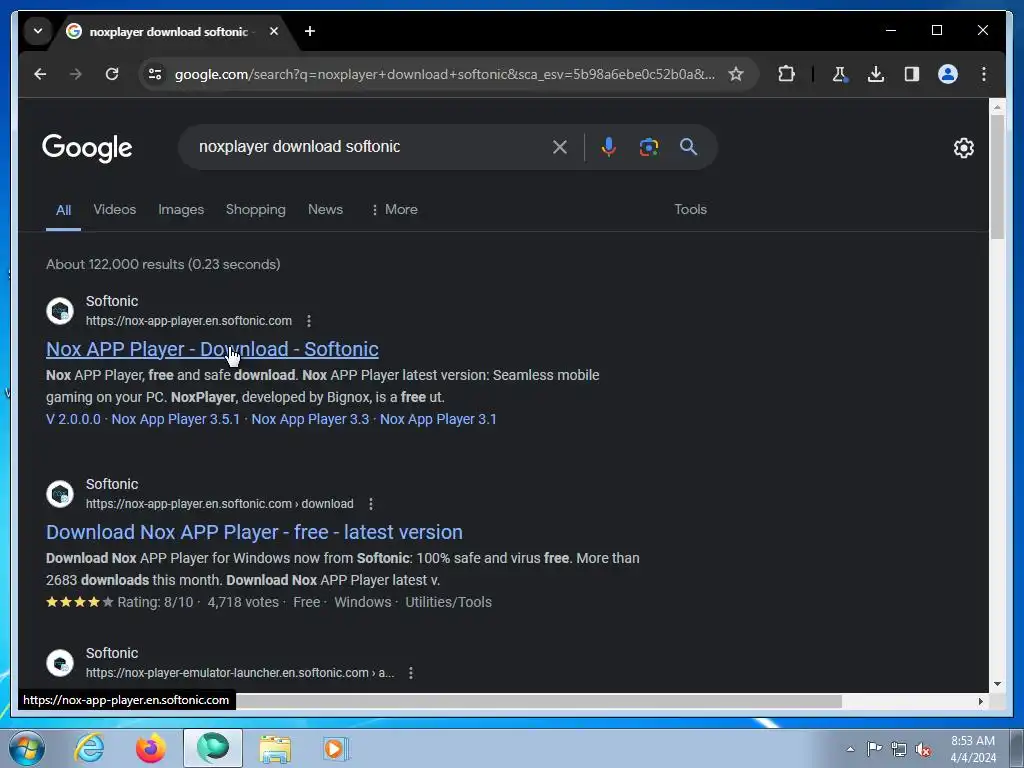The height and width of the screenshot is (768, 1024).
Task: Select the All results tab
Action: [x=63, y=210]
